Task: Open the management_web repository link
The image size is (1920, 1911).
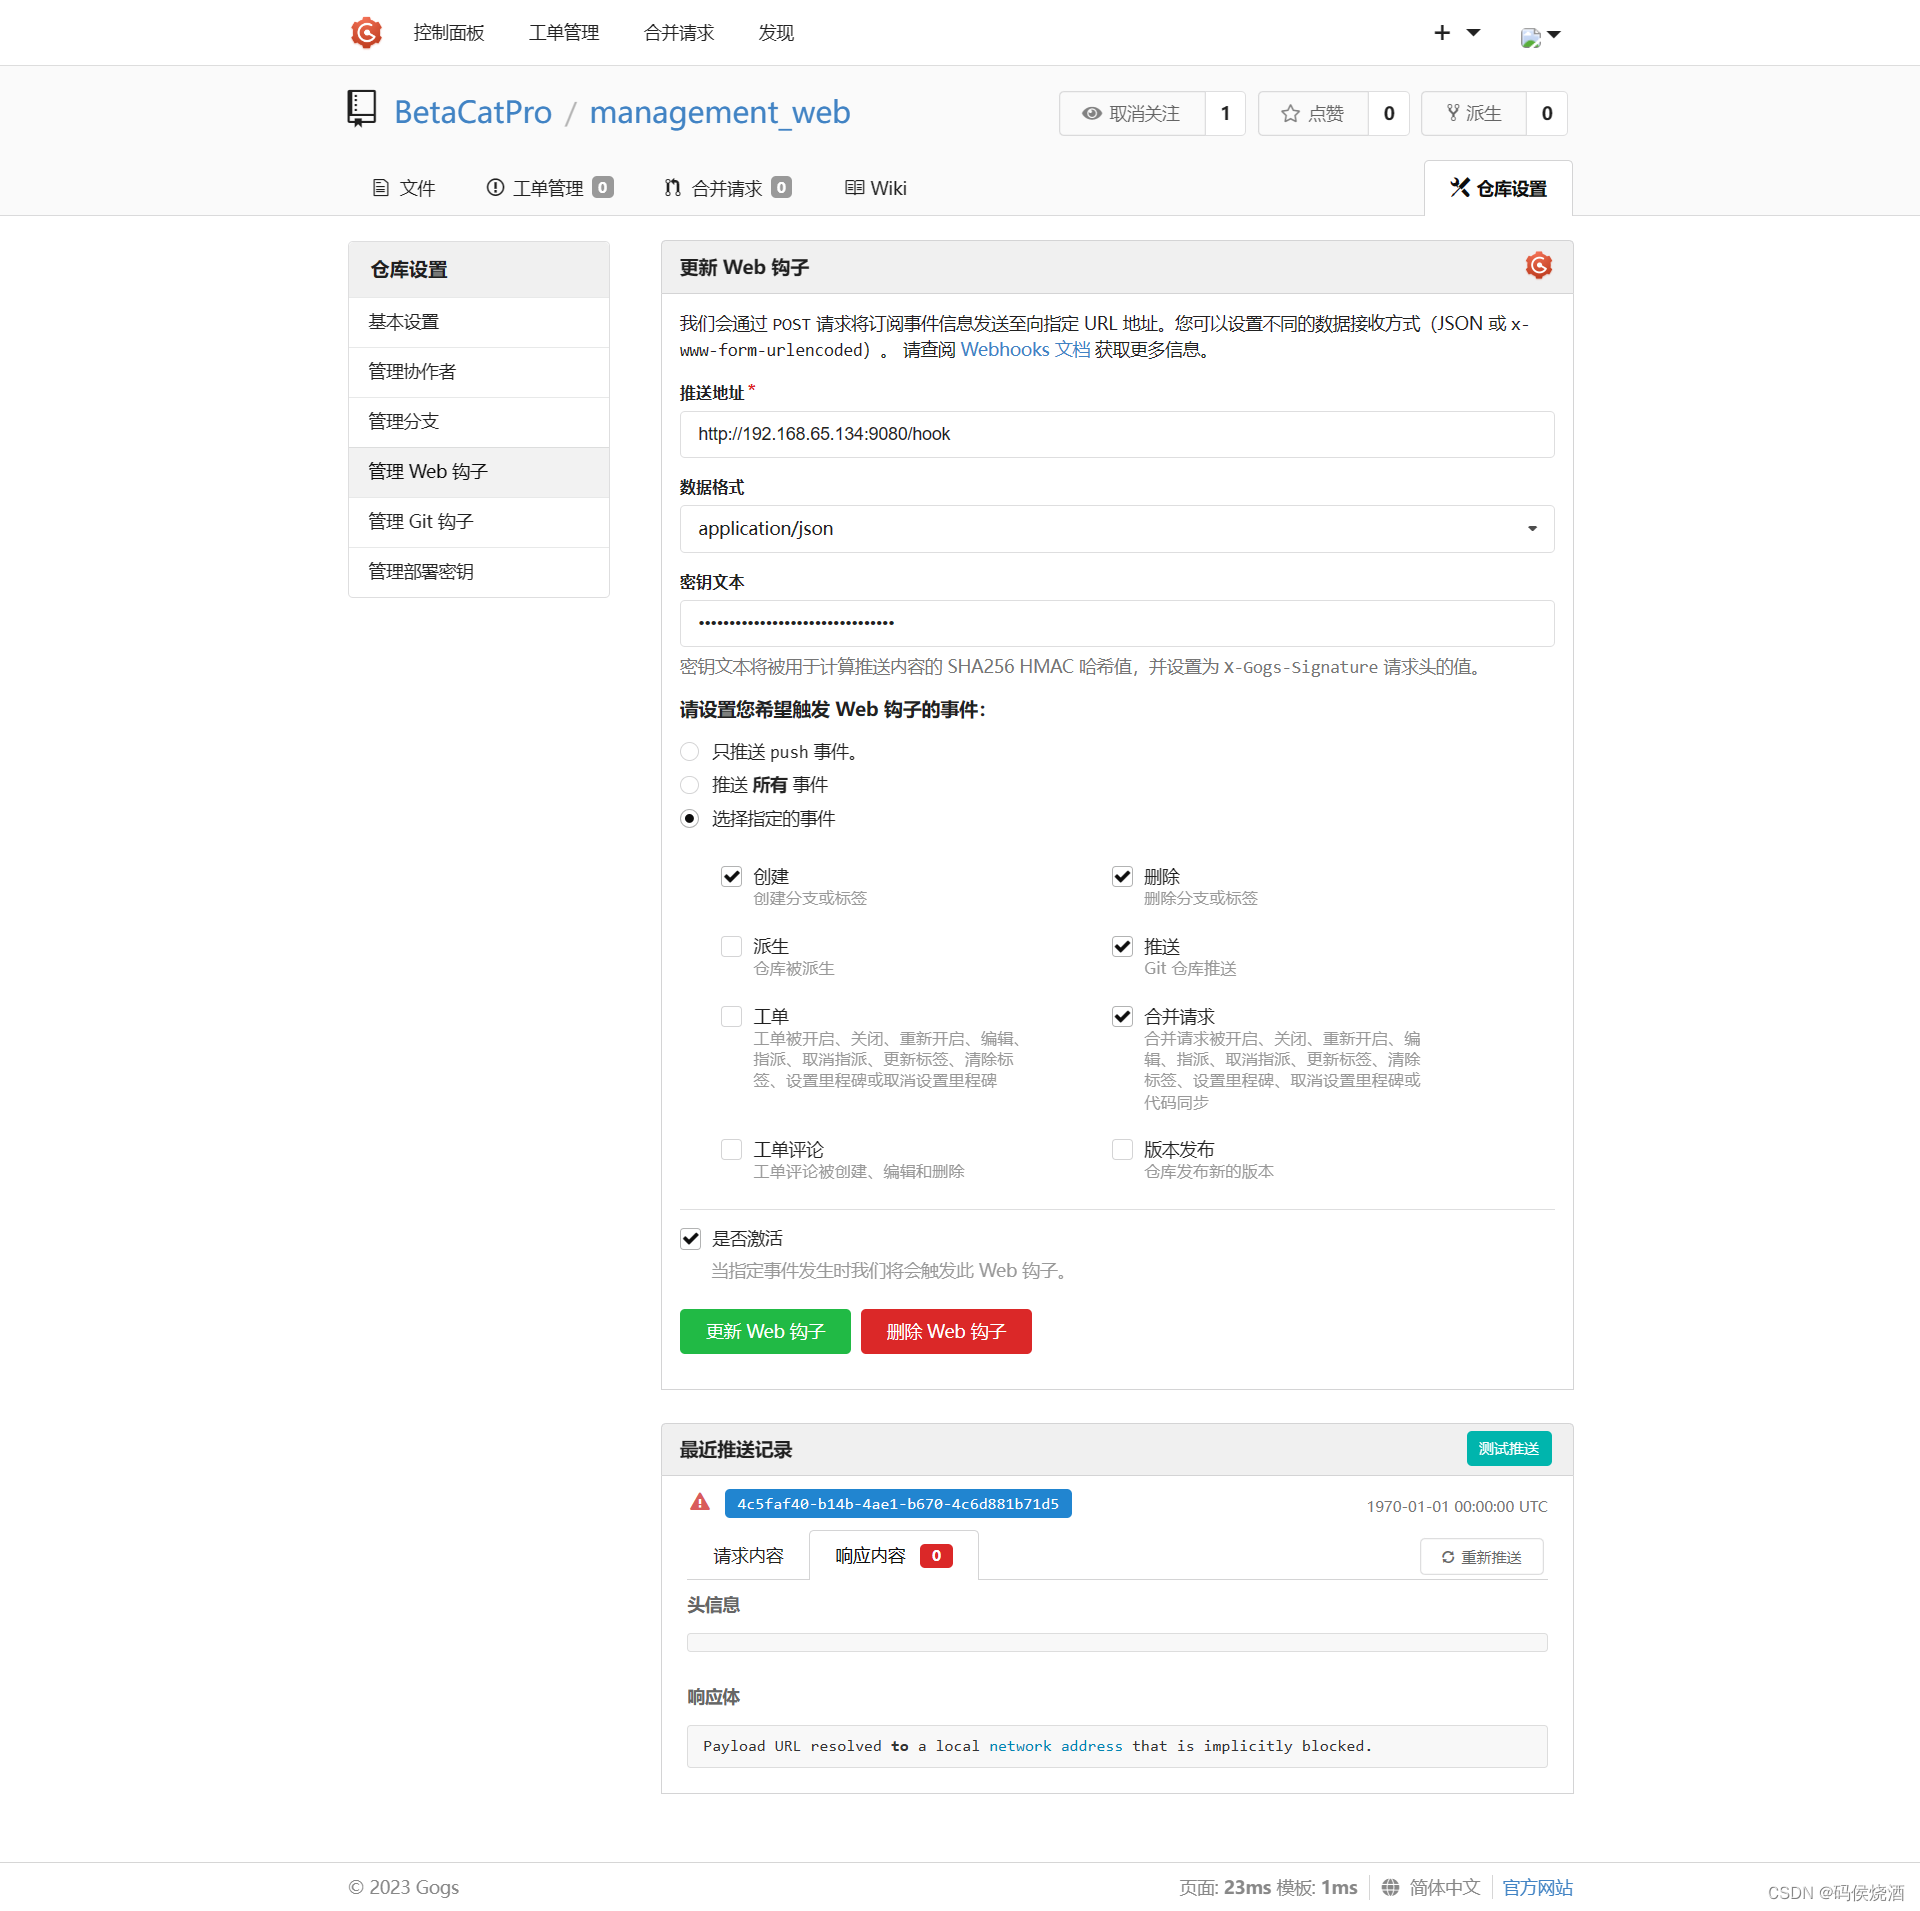Action: [x=720, y=112]
